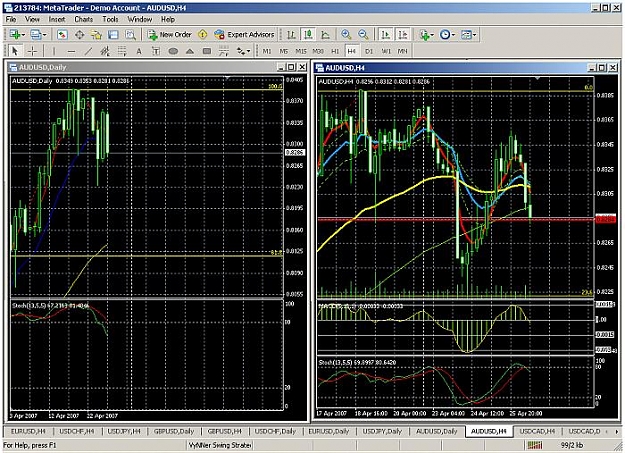
Task: Open the Templates dropdown
Action: 468,35
